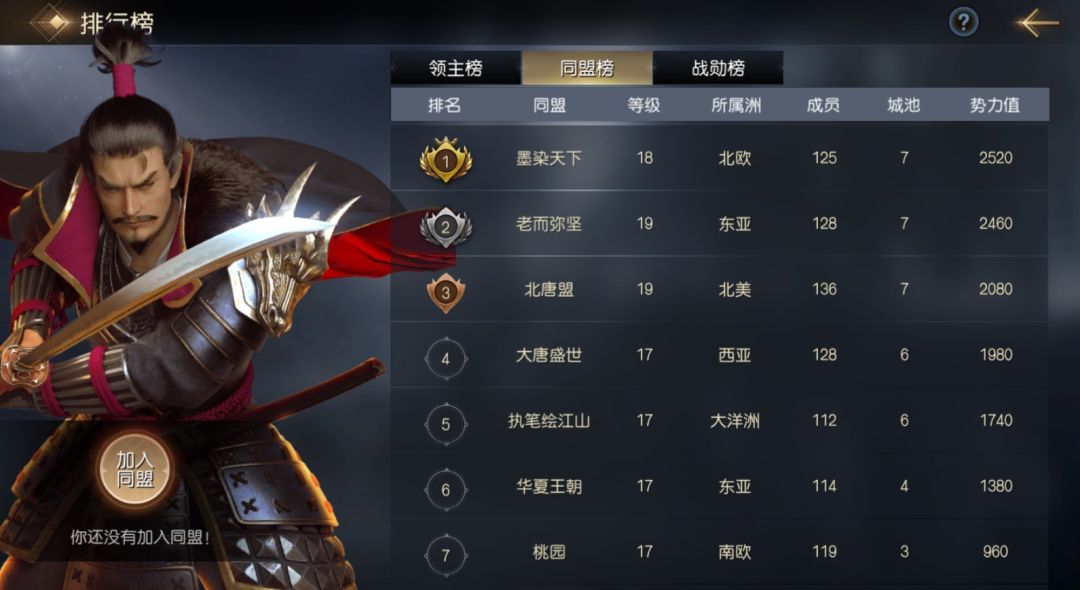This screenshot has height=590, width=1080.
Task: Tap the diamond emblem beside 排行榜 title
Action: pyautogui.click(x=52, y=23)
